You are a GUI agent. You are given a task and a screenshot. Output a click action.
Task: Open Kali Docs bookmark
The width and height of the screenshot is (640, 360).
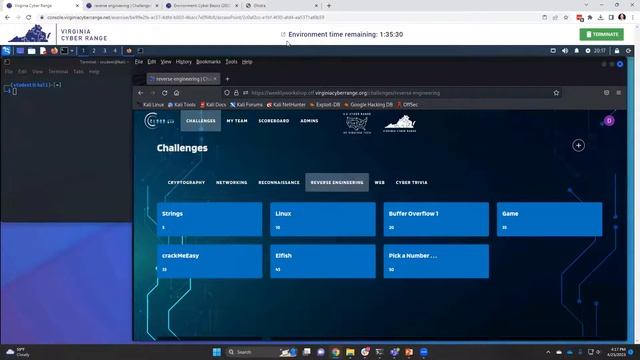click(x=213, y=104)
